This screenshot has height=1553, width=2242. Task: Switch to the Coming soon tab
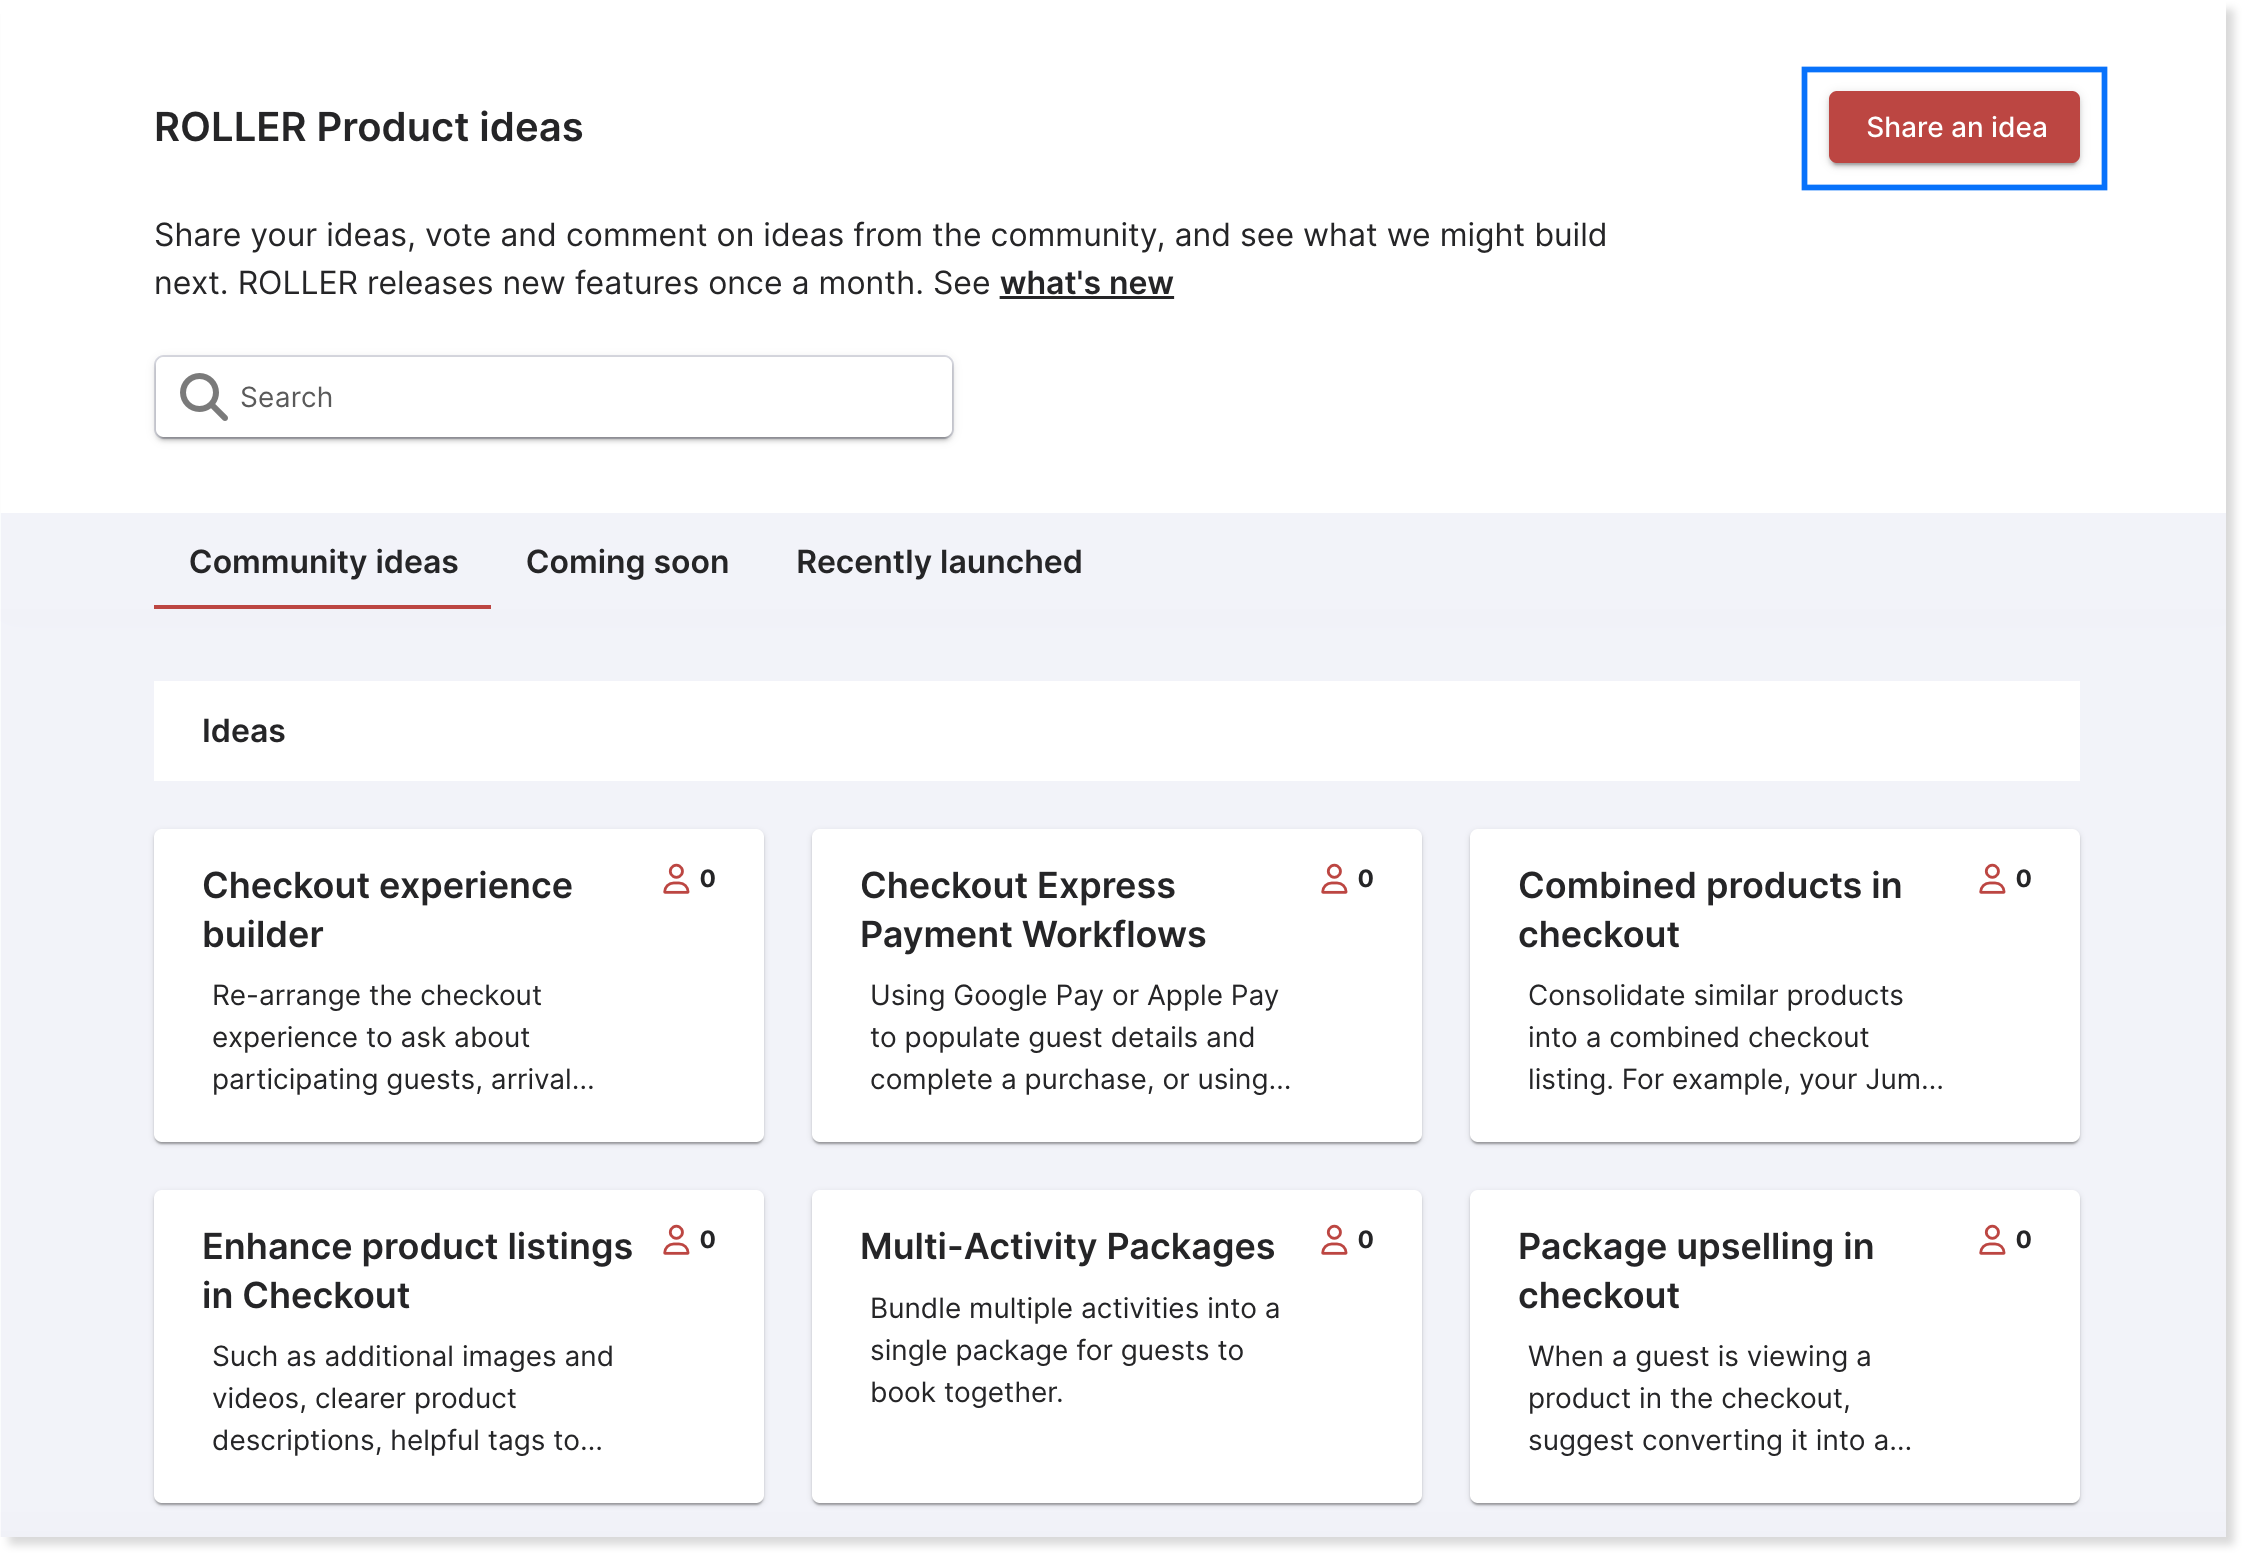[627, 562]
